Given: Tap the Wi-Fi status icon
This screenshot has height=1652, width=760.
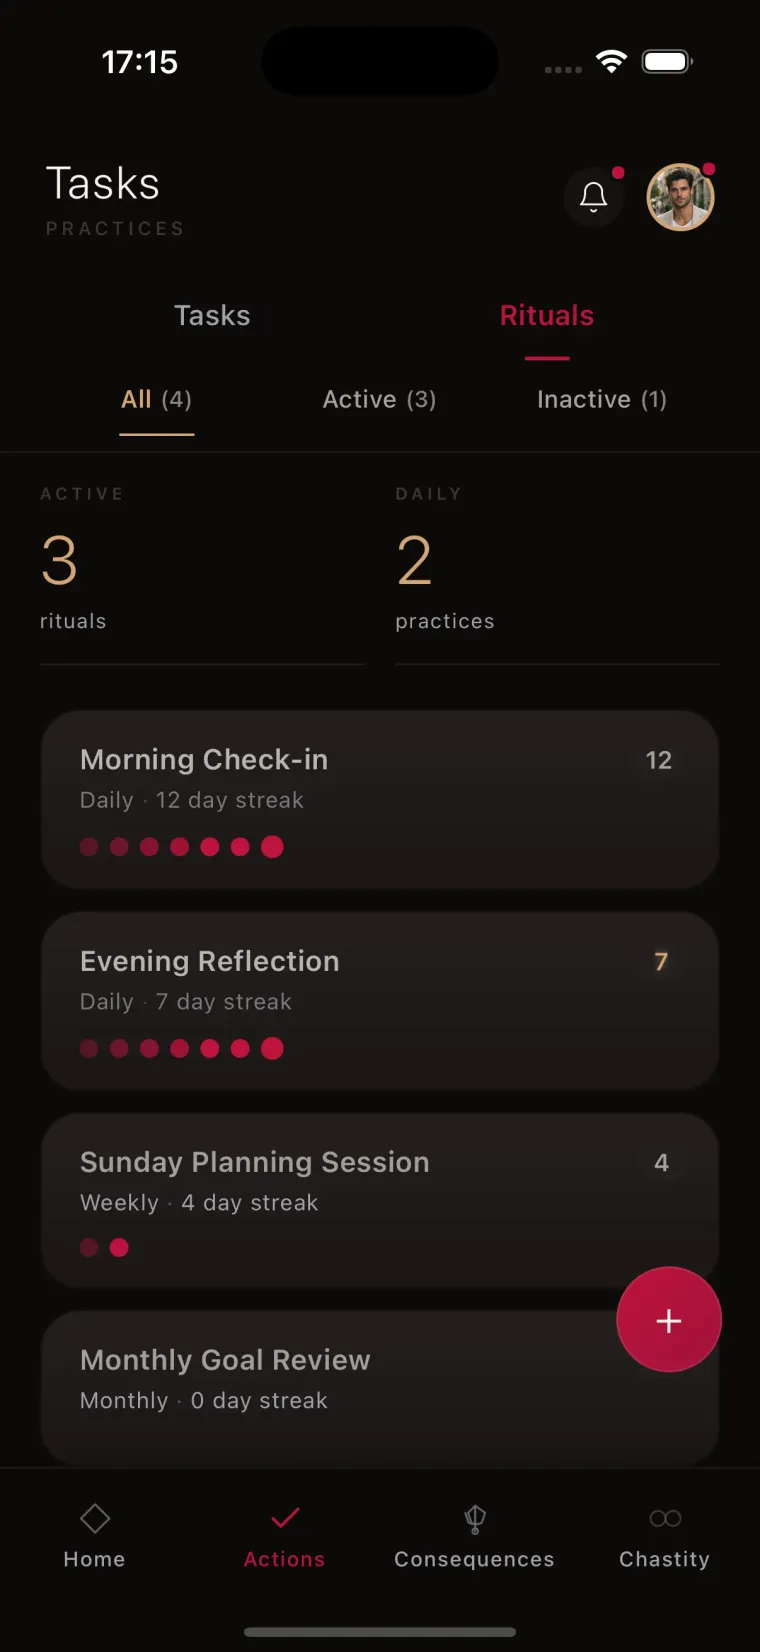Looking at the screenshot, I should (611, 62).
